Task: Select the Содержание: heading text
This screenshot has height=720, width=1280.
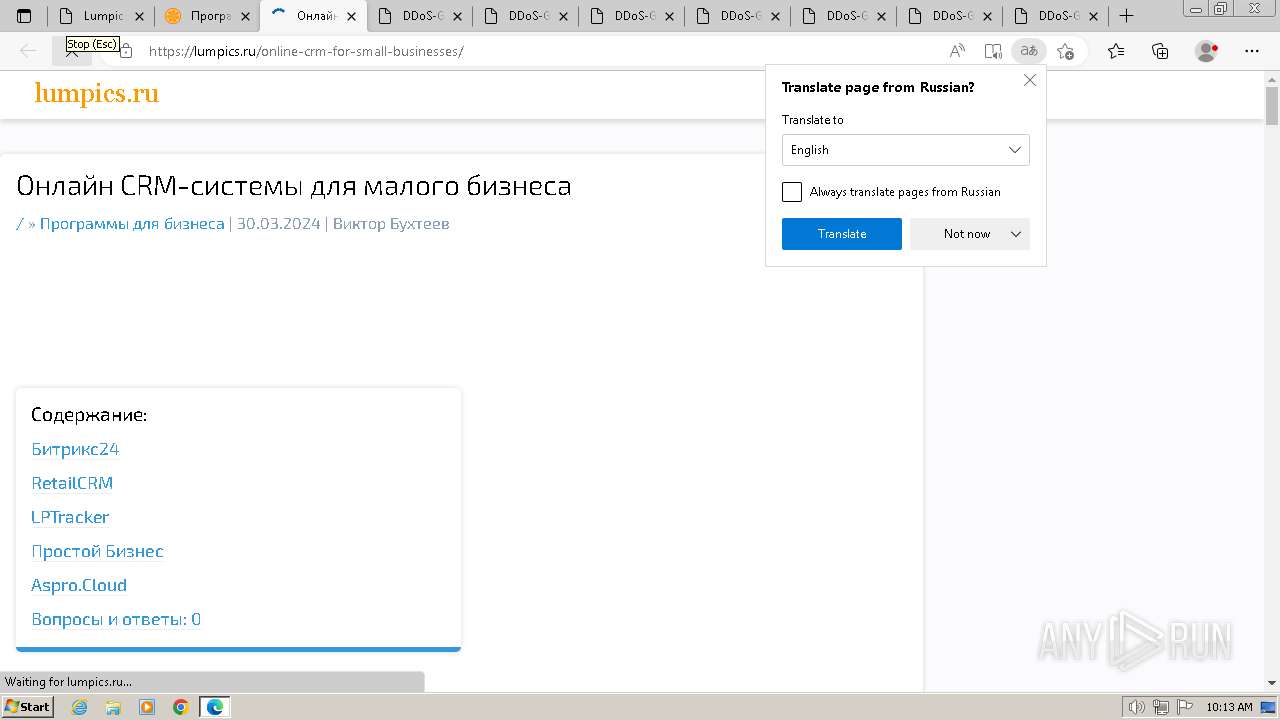Action: pyautogui.click(x=89, y=414)
